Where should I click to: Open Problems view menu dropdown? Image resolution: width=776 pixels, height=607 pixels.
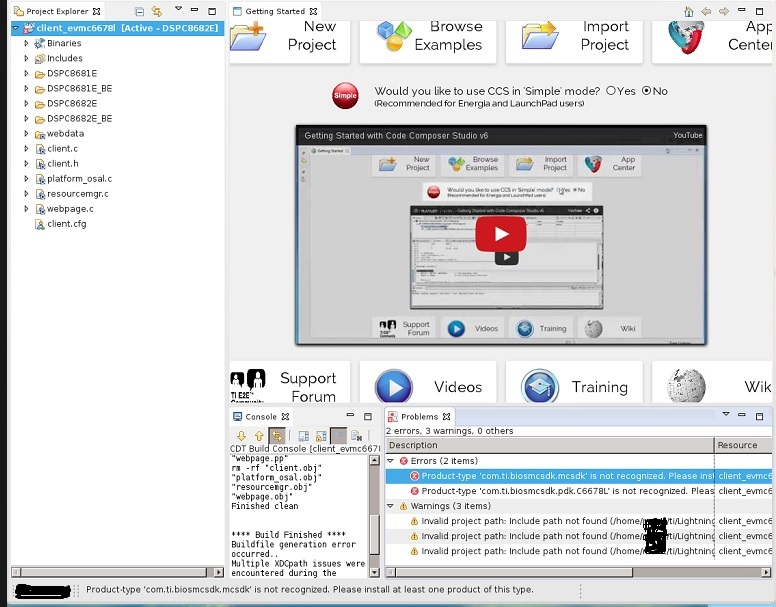[x=726, y=414]
